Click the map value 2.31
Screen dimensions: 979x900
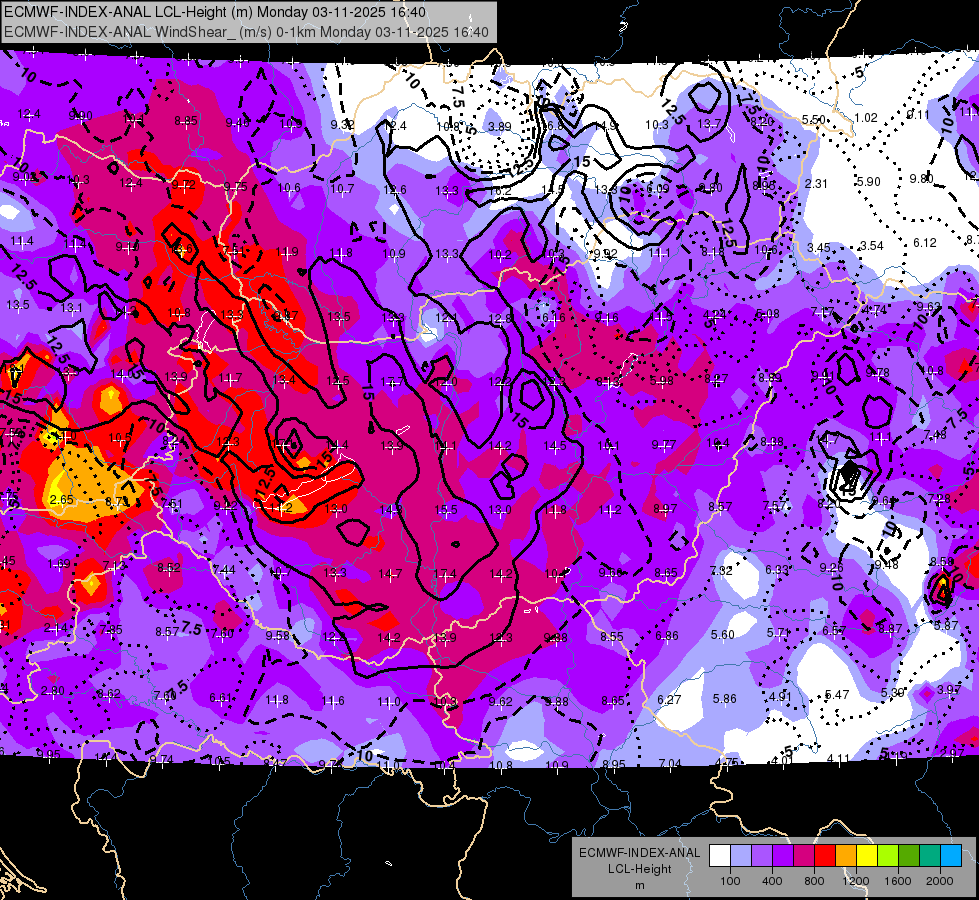click(816, 184)
